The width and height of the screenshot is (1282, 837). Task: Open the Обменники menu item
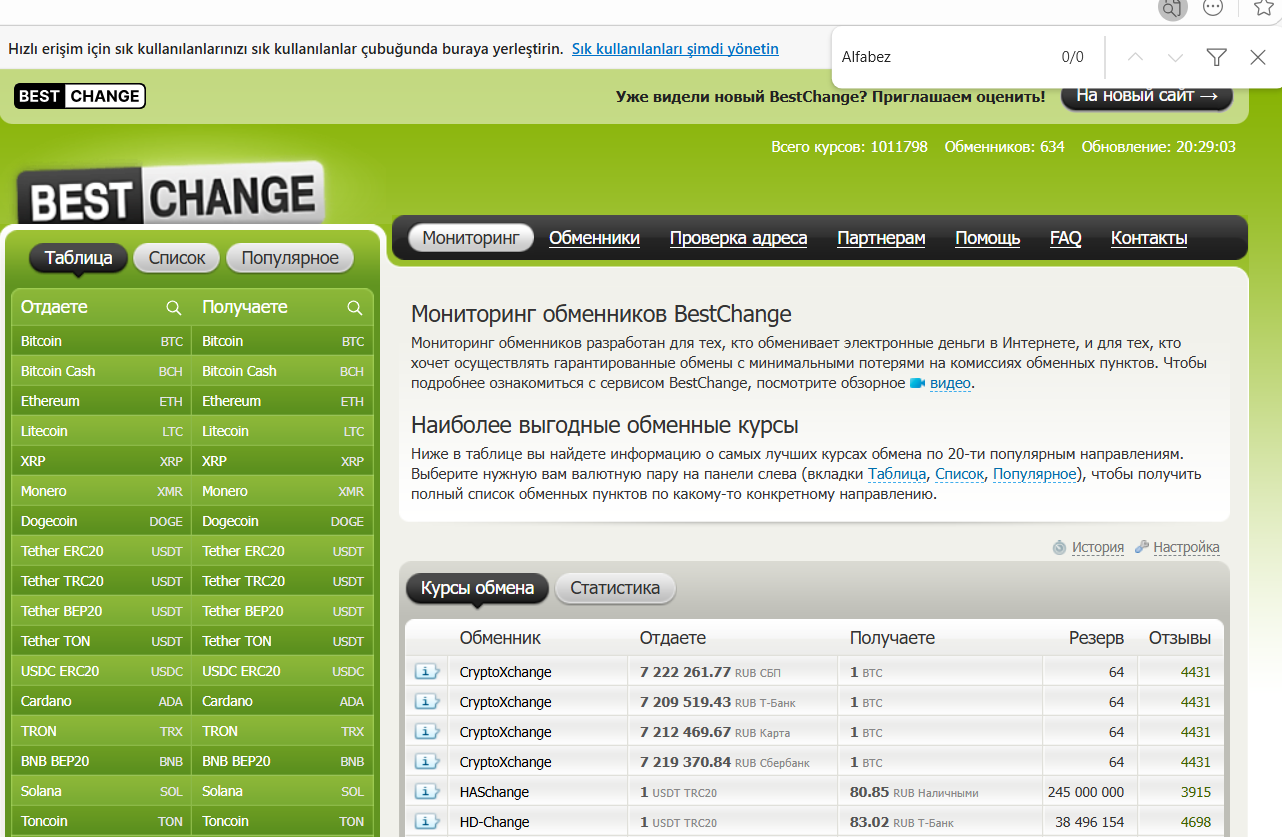coord(594,238)
